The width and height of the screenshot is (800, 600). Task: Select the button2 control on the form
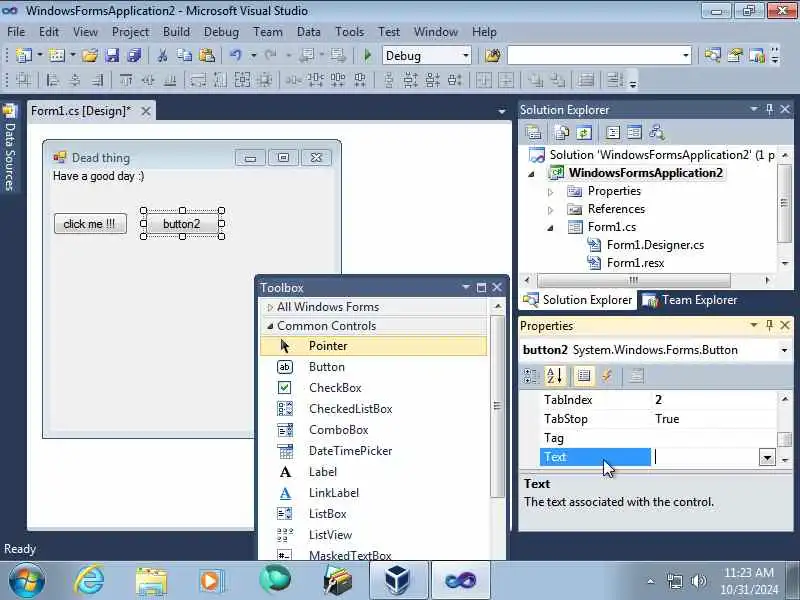tap(182, 223)
